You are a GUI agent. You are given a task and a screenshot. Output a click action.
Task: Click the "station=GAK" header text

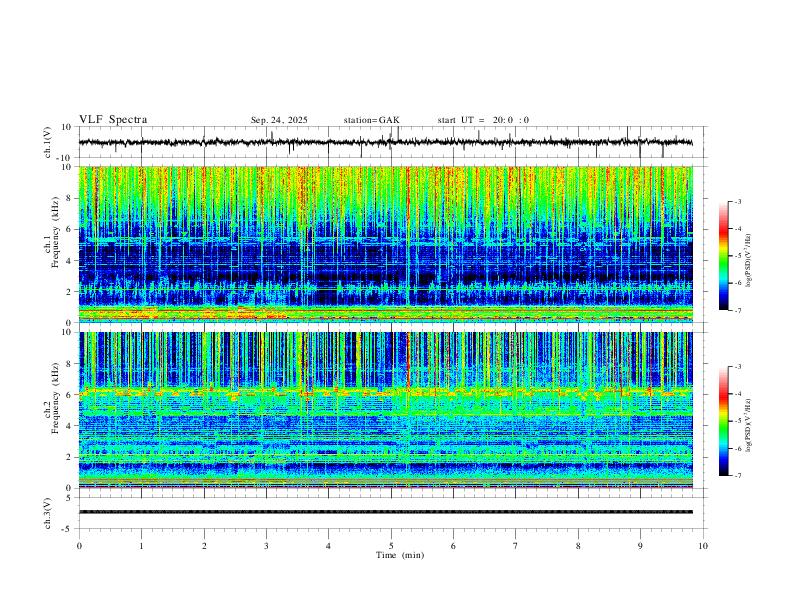(371, 120)
